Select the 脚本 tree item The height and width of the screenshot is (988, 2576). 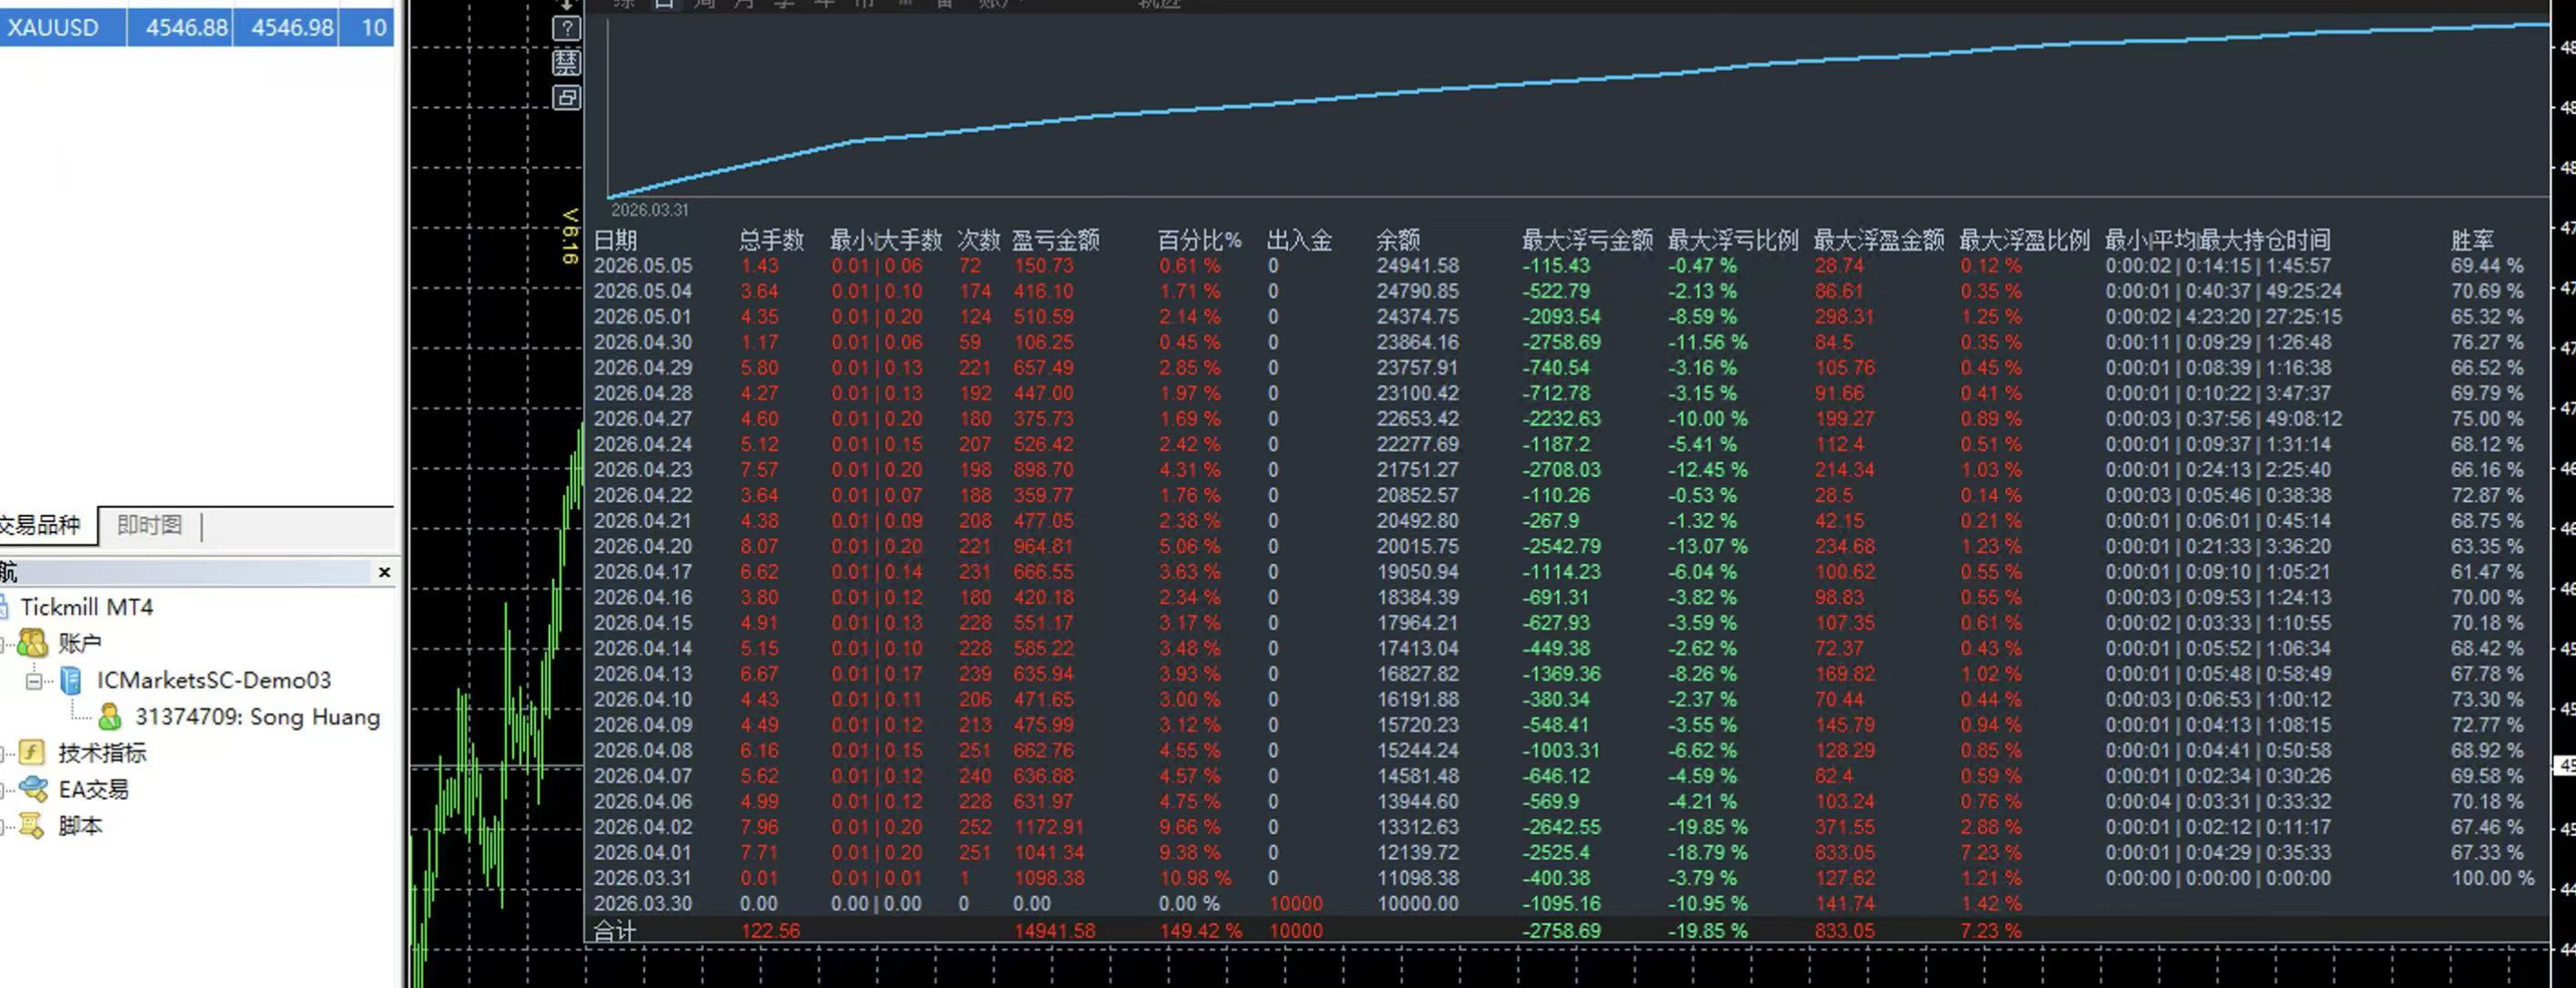80,826
